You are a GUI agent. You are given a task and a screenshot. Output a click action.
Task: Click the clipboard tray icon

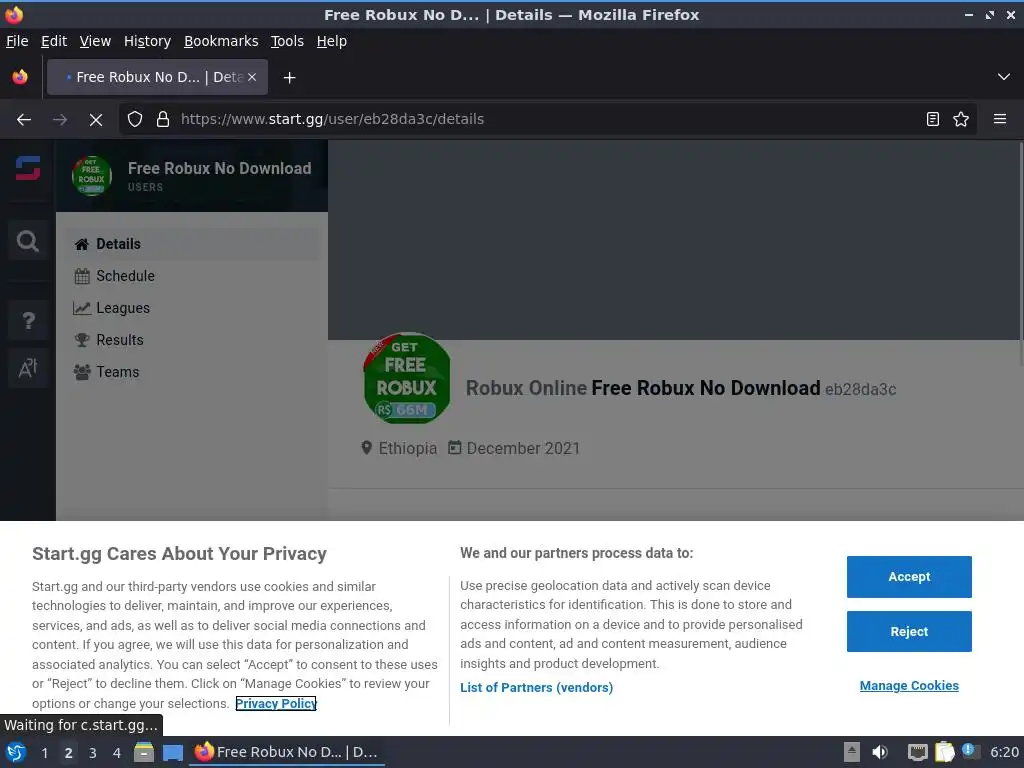click(944, 752)
